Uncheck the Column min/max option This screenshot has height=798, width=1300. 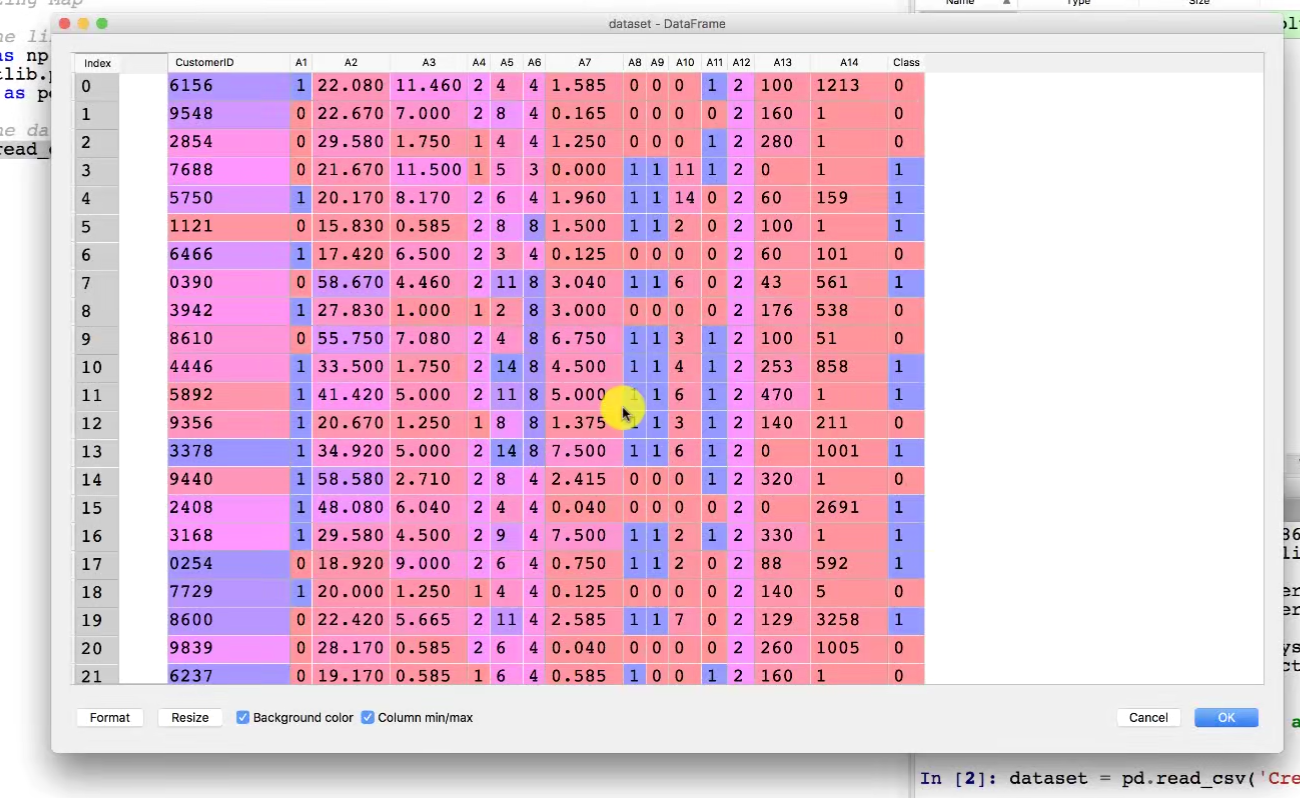point(368,717)
